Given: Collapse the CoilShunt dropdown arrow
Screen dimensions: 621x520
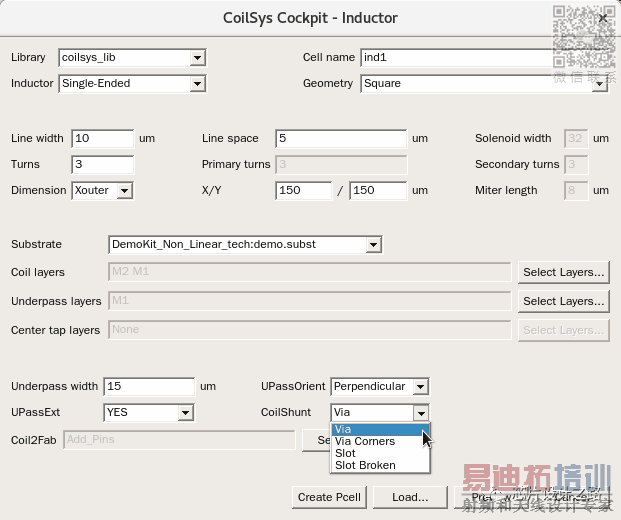Looking at the screenshot, I should [421, 413].
